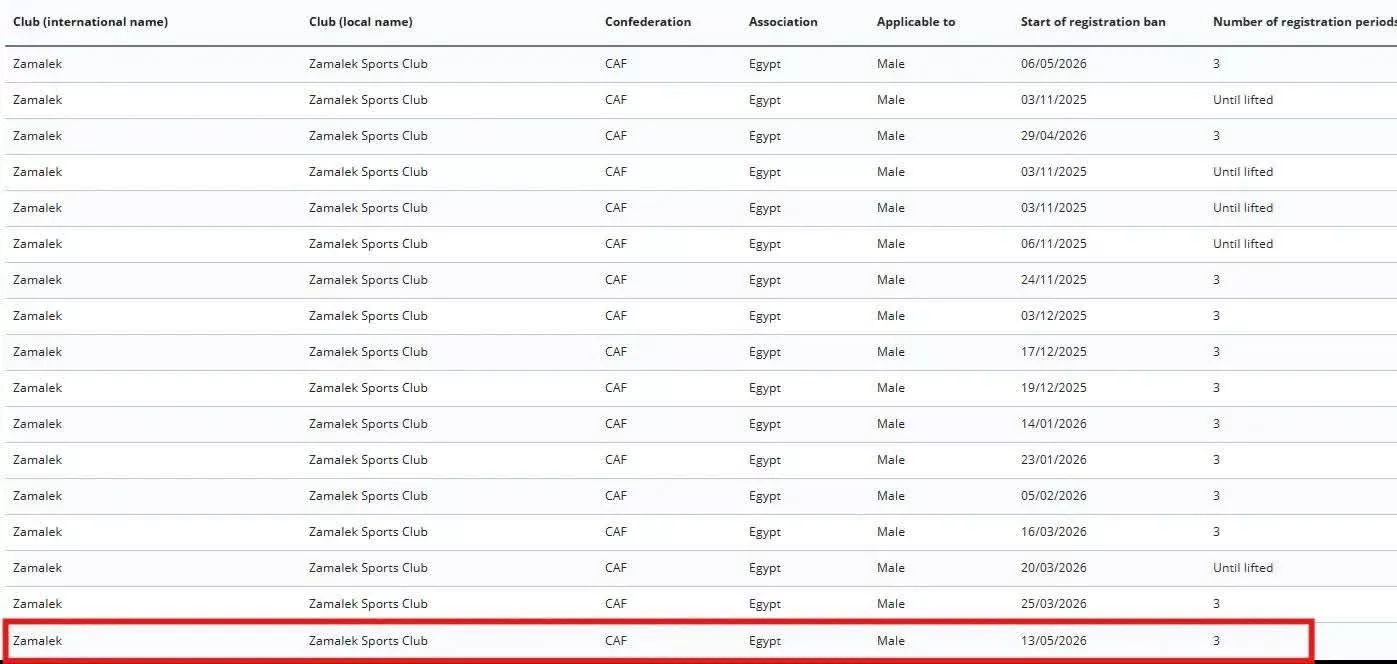Select the 23/01/2026 ban date cell
The width and height of the screenshot is (1397, 664).
pyautogui.click(x=1054, y=460)
